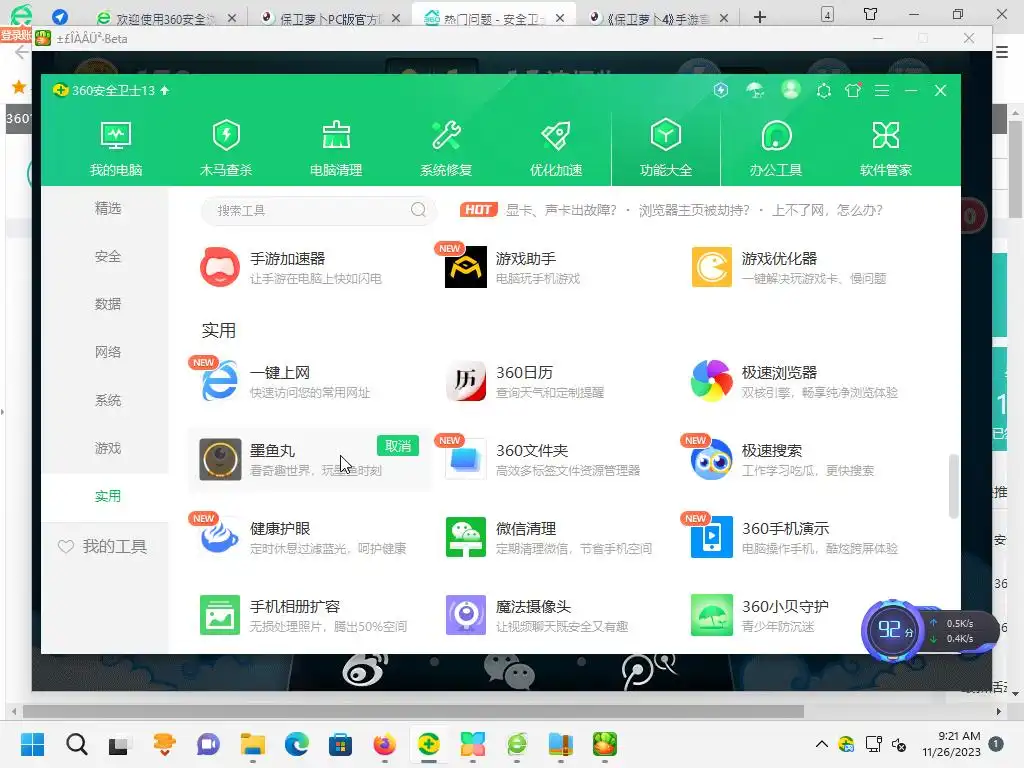Select 数据 category in the sidebar
This screenshot has height=768, width=1024.
(x=107, y=304)
